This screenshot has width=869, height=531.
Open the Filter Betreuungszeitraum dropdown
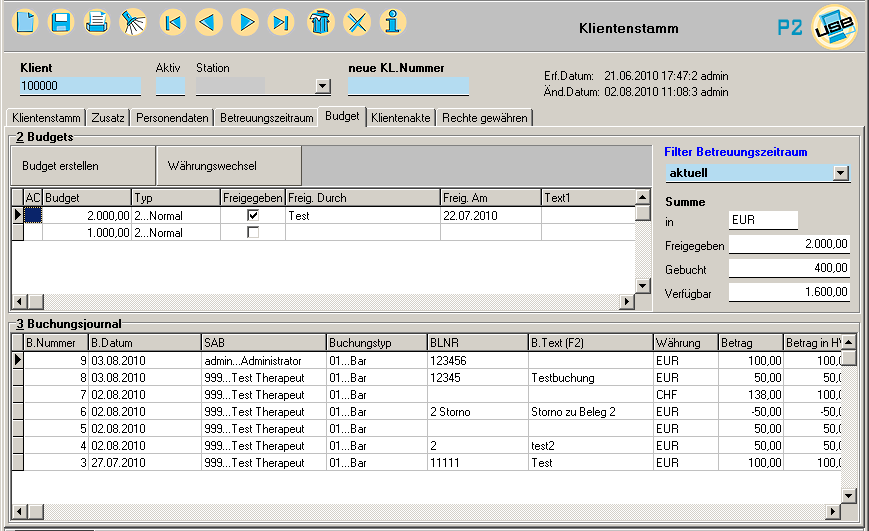[x=841, y=173]
